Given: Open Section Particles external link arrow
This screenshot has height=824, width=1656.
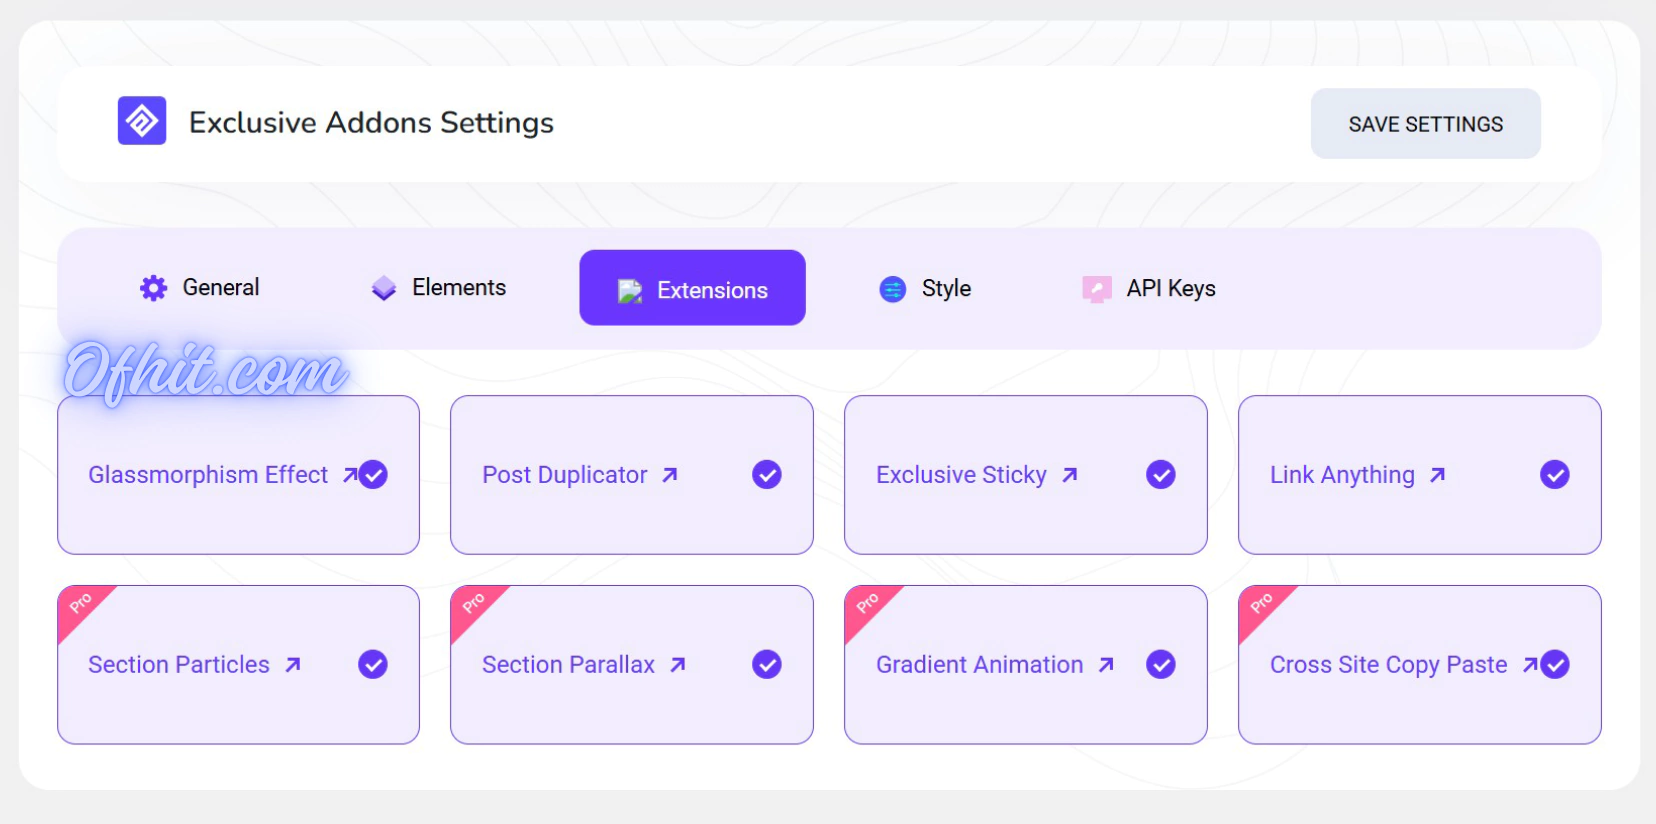Looking at the screenshot, I should (x=293, y=665).
